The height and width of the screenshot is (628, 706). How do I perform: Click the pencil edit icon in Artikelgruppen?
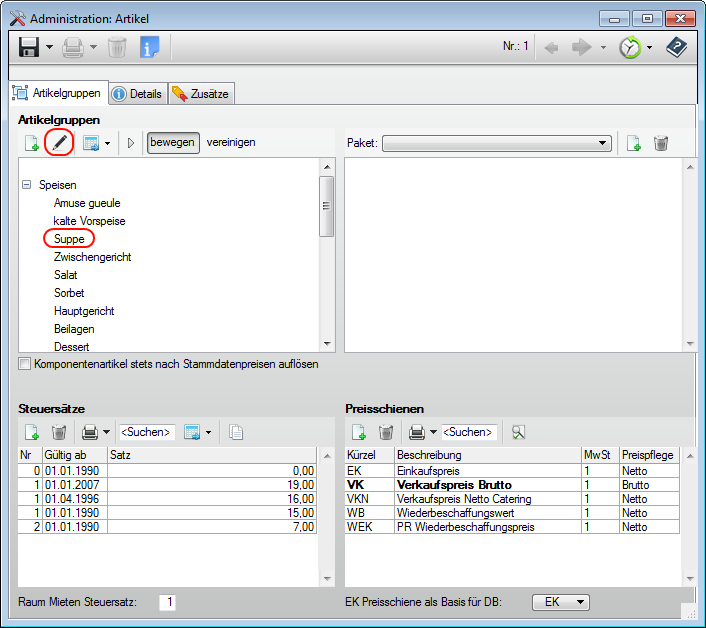(x=59, y=143)
